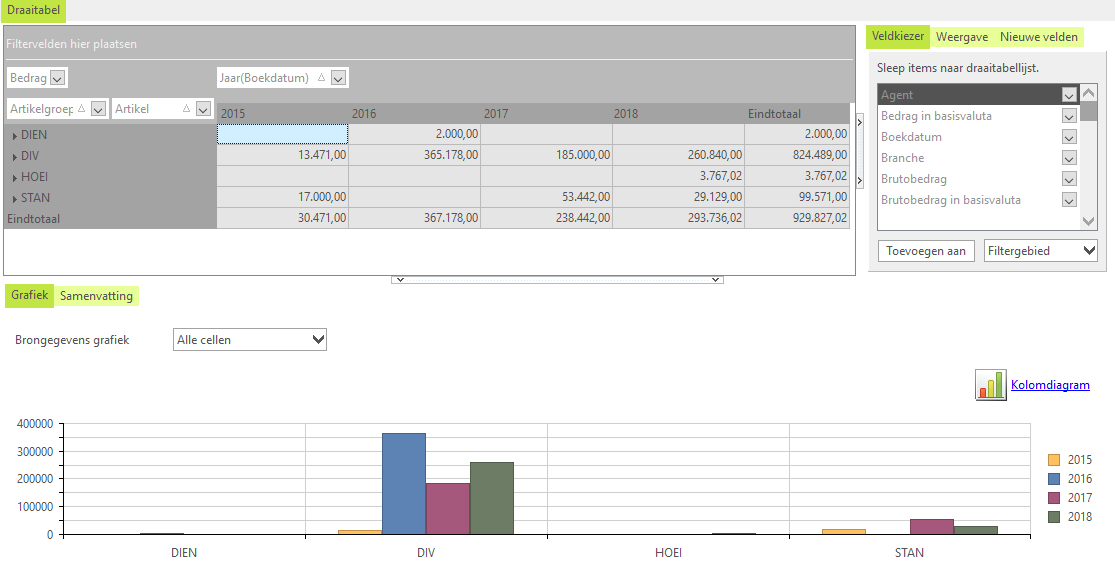Click upper arrow beside the pivot table edge
Viewport: 1115px width, 578px height.
[860, 122]
